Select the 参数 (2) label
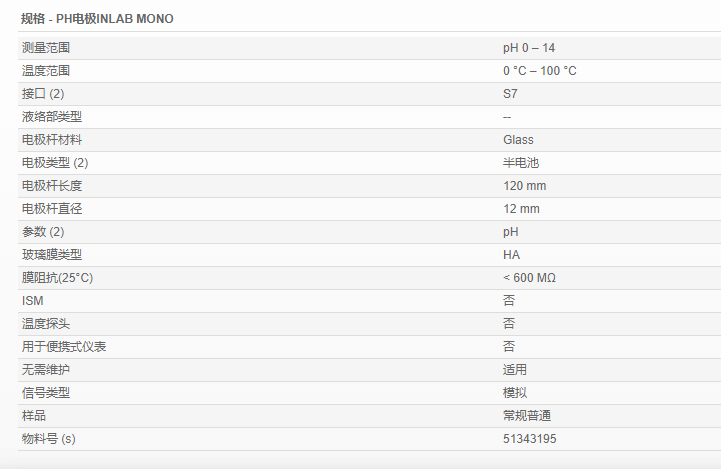The width and height of the screenshot is (721, 469). [x=44, y=232]
